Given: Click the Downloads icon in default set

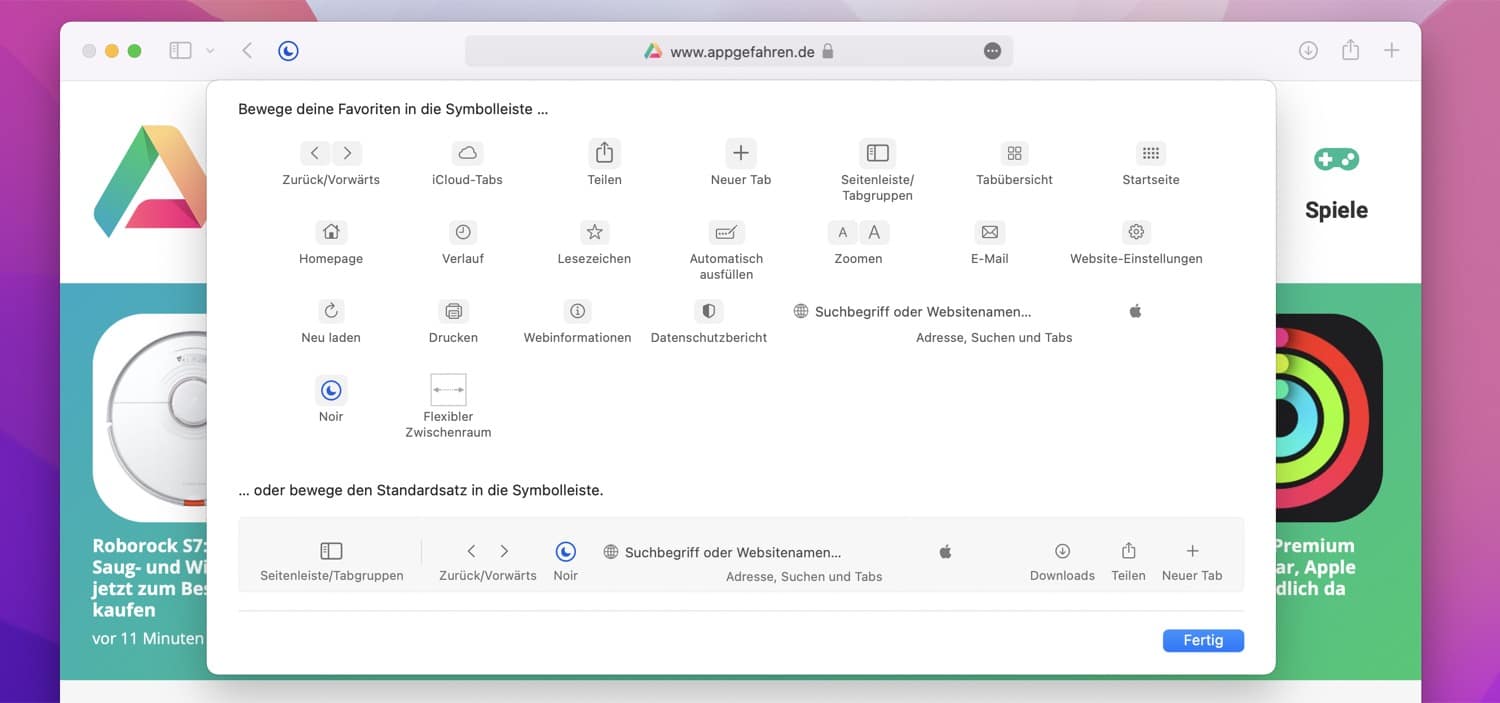Looking at the screenshot, I should pyautogui.click(x=1062, y=551).
